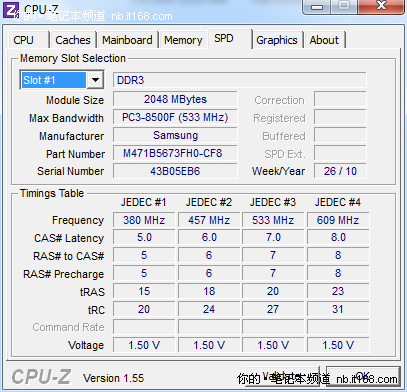407x392 pixels.
Task: Click the CPU-Z app icon in title bar
Action: click(x=11, y=10)
